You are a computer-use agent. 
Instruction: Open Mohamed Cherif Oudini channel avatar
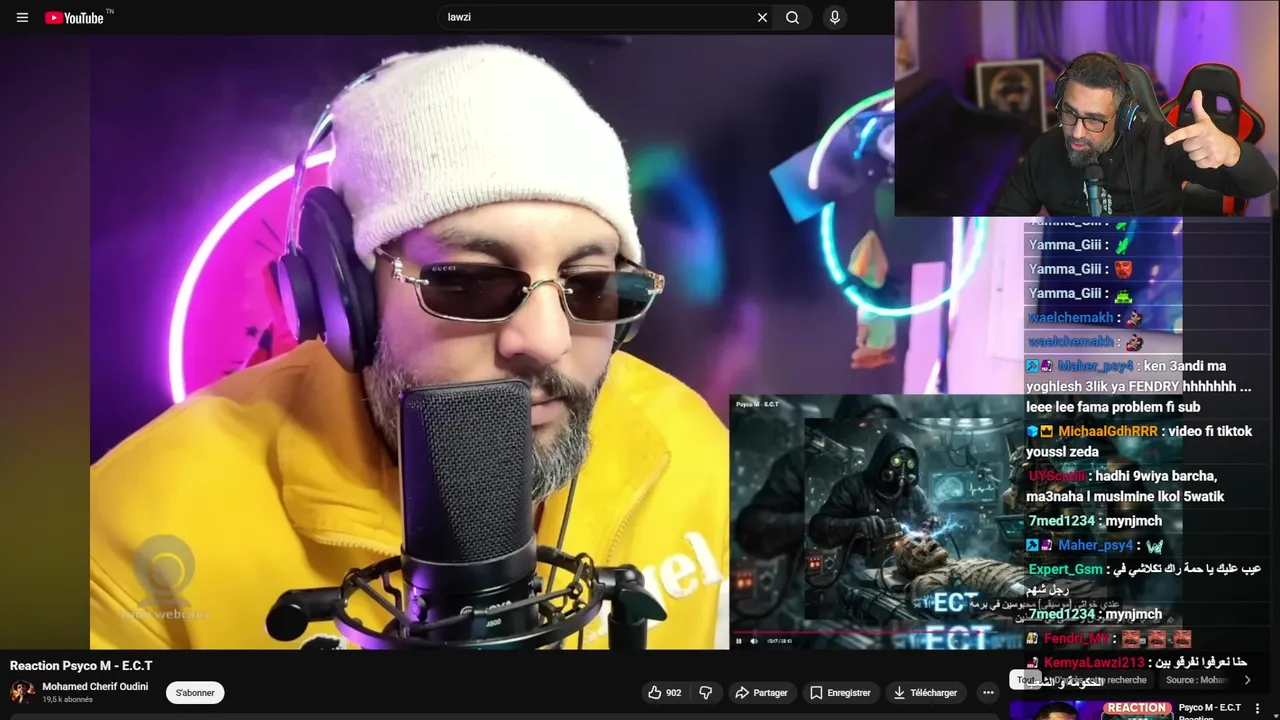22,692
